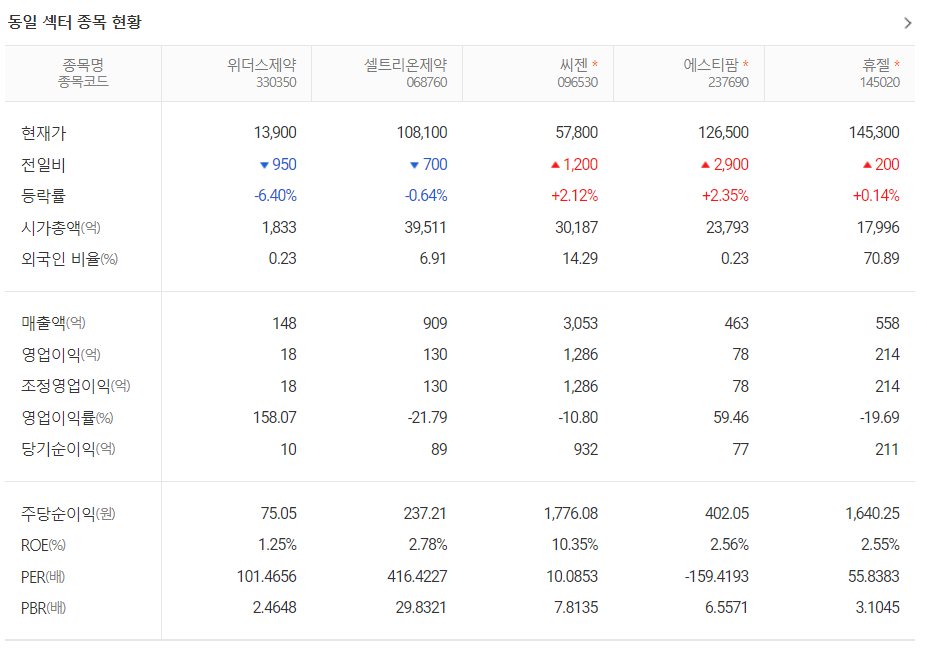Image resolution: width=927 pixels, height=652 pixels.
Task: Click EPS value 1,640.25
Action: 873,514
